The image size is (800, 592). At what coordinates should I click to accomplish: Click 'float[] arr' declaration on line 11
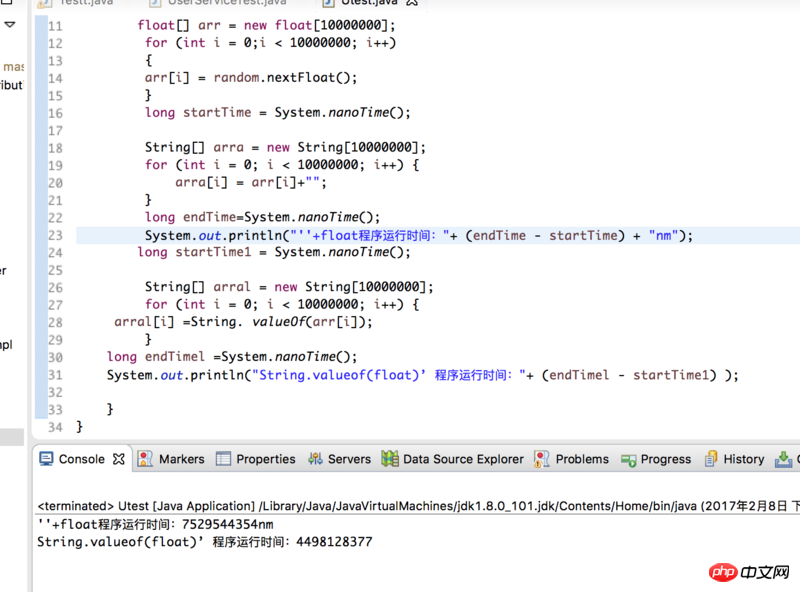(x=179, y=26)
